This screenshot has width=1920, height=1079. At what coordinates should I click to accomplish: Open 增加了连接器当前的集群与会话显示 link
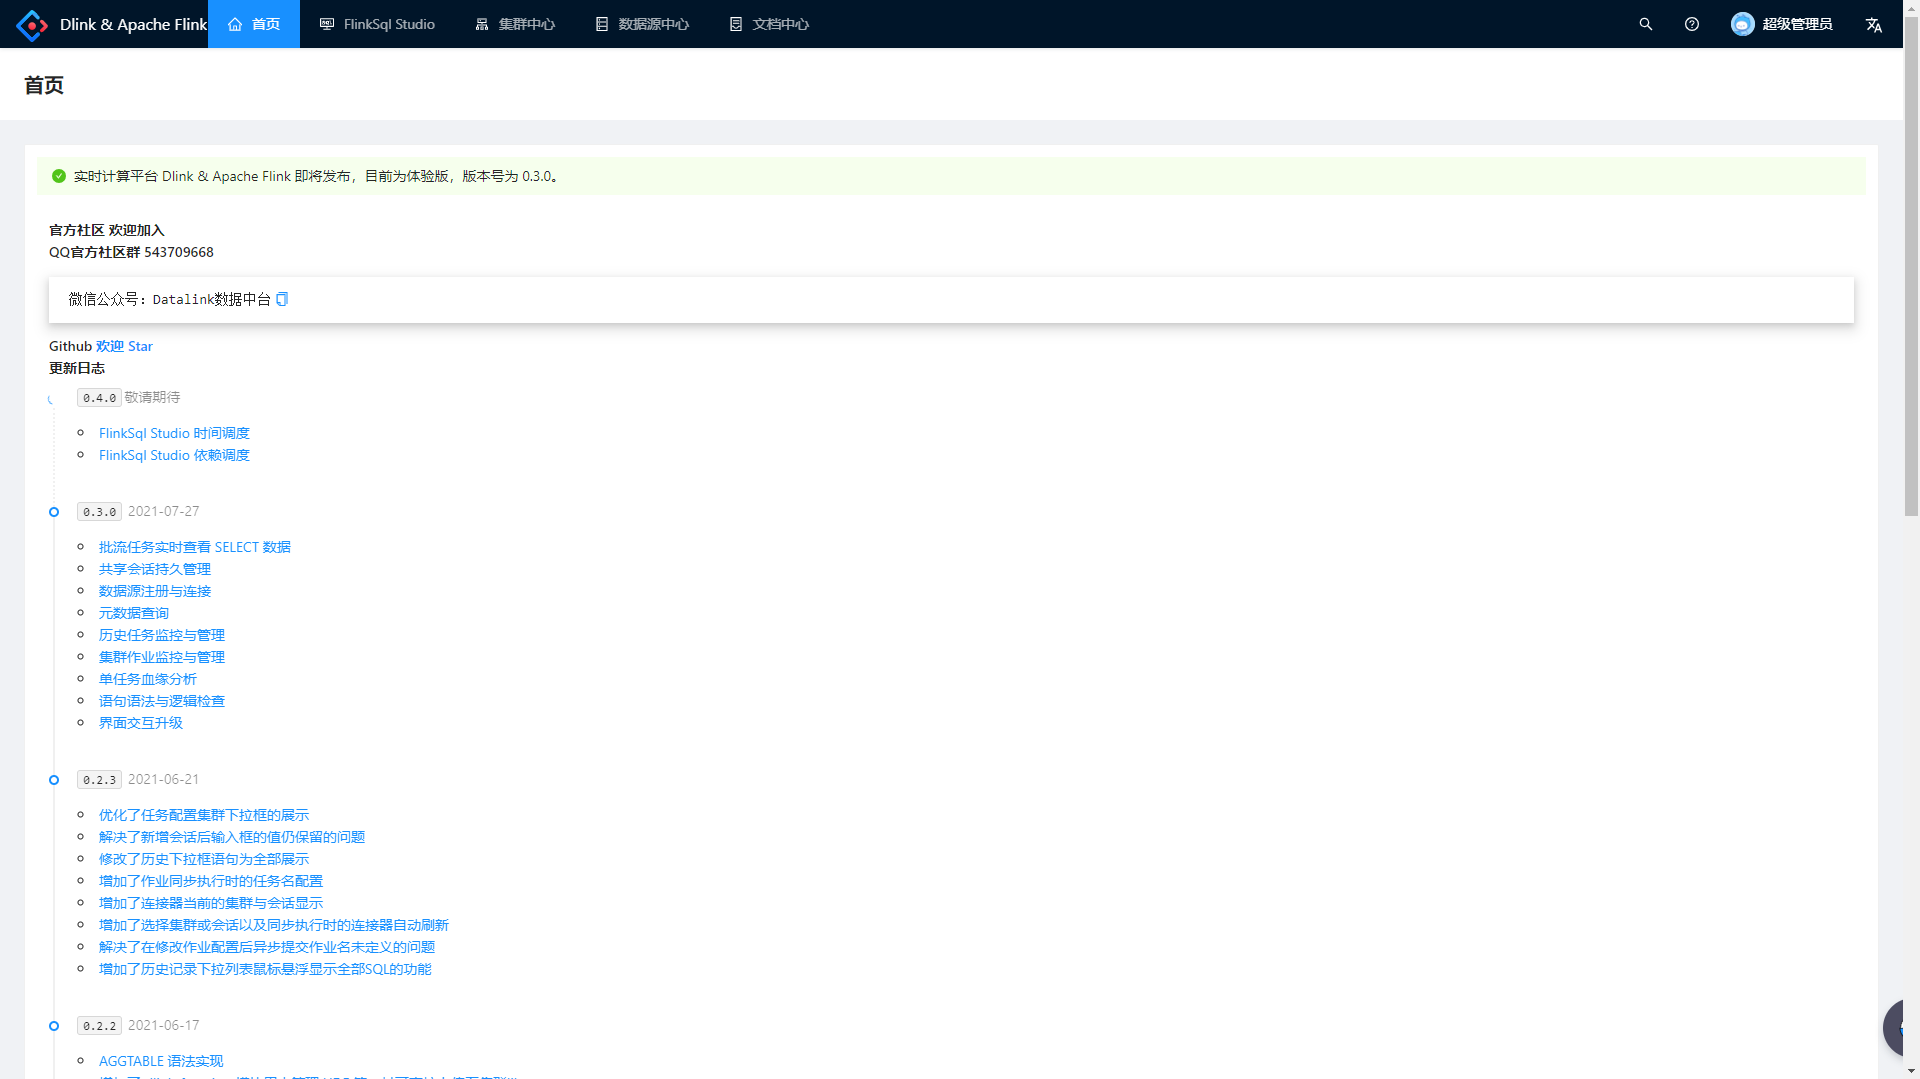(x=211, y=903)
